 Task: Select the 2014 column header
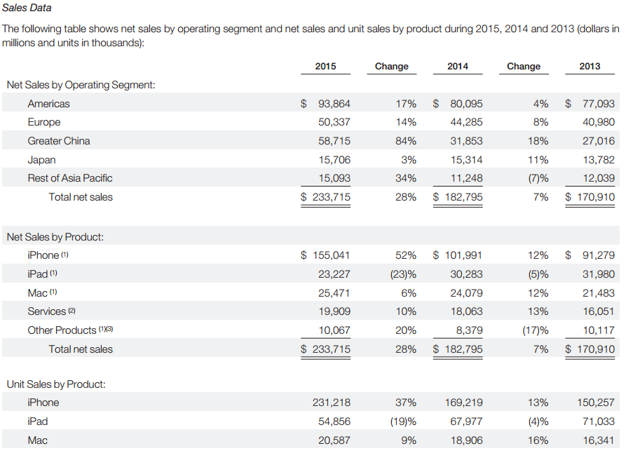tap(458, 66)
